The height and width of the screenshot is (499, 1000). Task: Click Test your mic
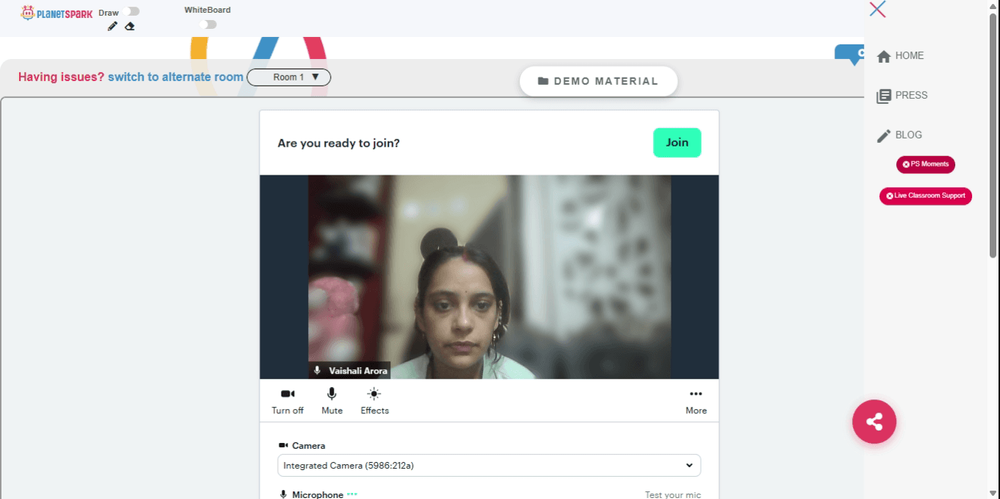pos(673,495)
